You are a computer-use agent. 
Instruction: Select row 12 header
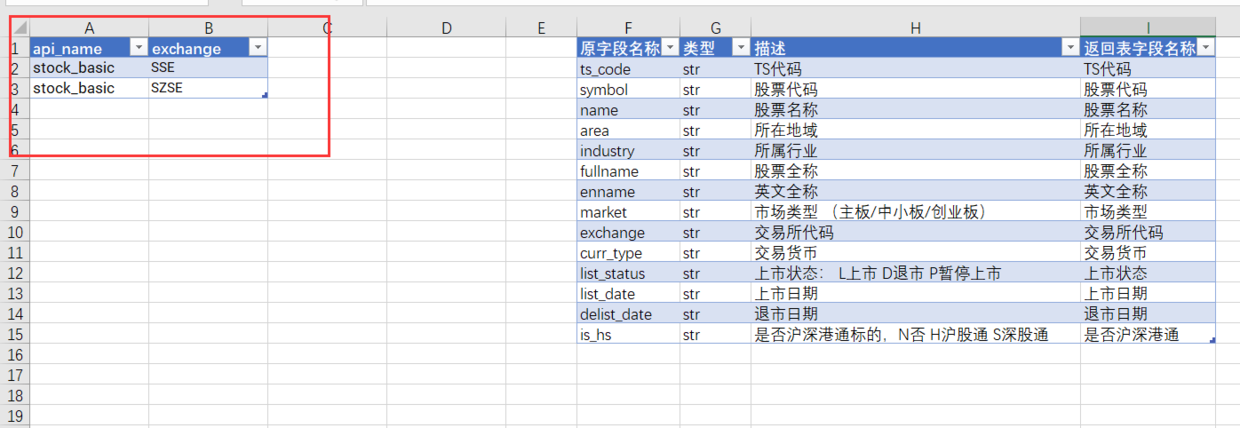coord(15,273)
